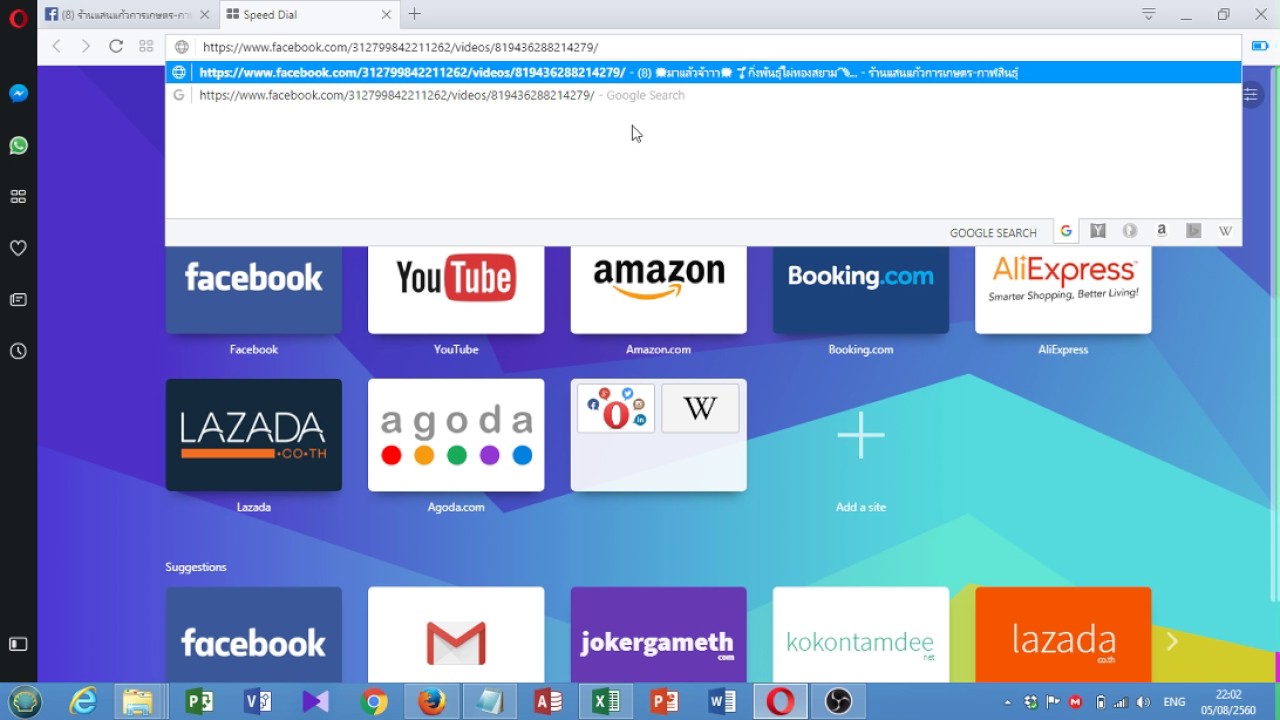Viewport: 1280px width, 720px height.
Task: Launch Google Chrome from the taskbar
Action: (374, 702)
